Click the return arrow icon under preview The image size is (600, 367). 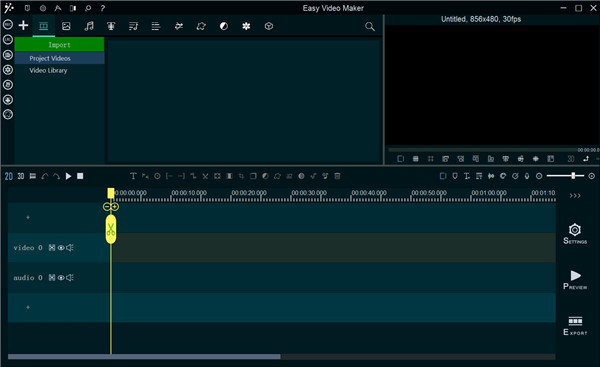pos(586,158)
